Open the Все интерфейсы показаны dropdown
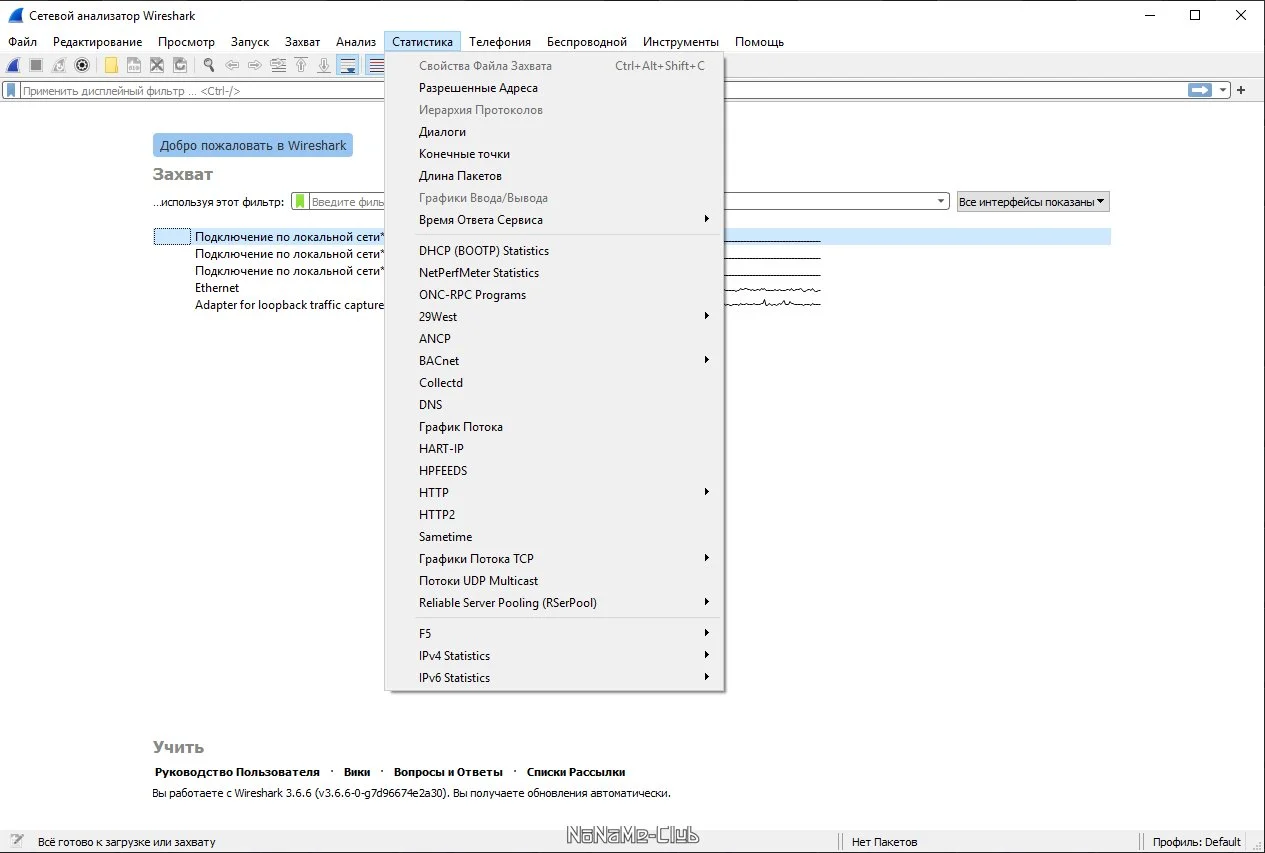 (x=1033, y=201)
